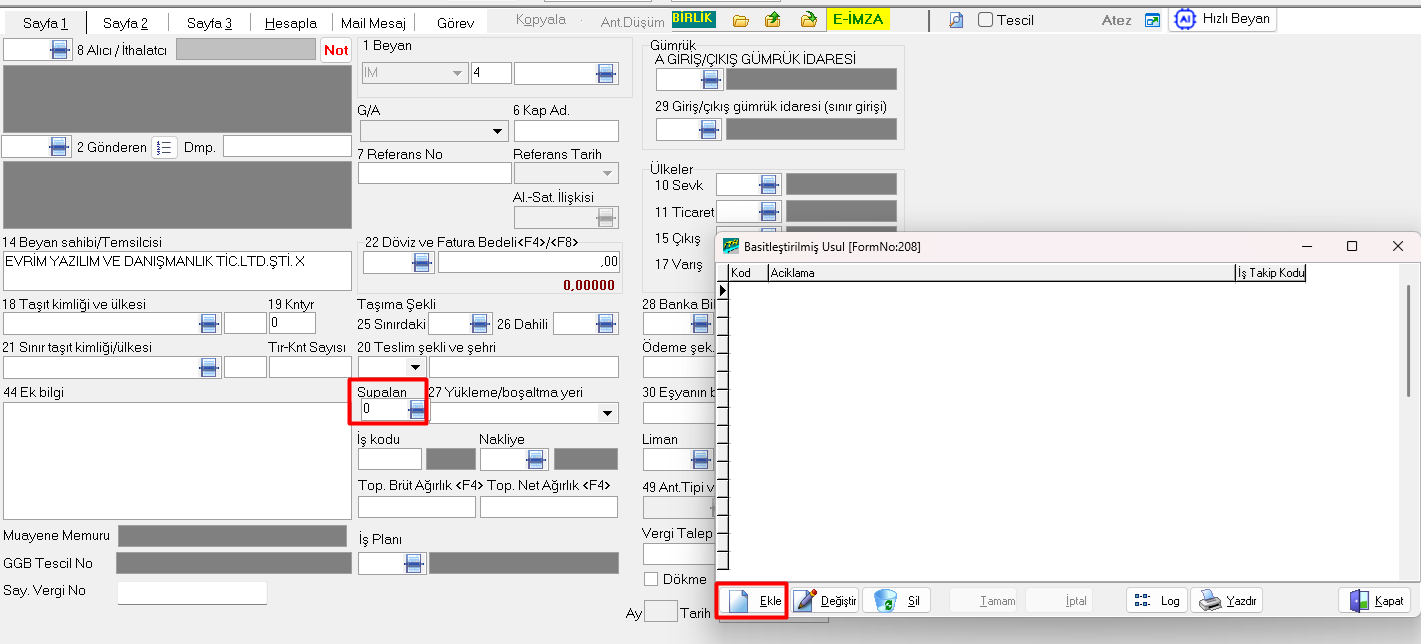Enable the Tescil checkbox
Viewport: 1421px width, 644px height.
(x=985, y=20)
